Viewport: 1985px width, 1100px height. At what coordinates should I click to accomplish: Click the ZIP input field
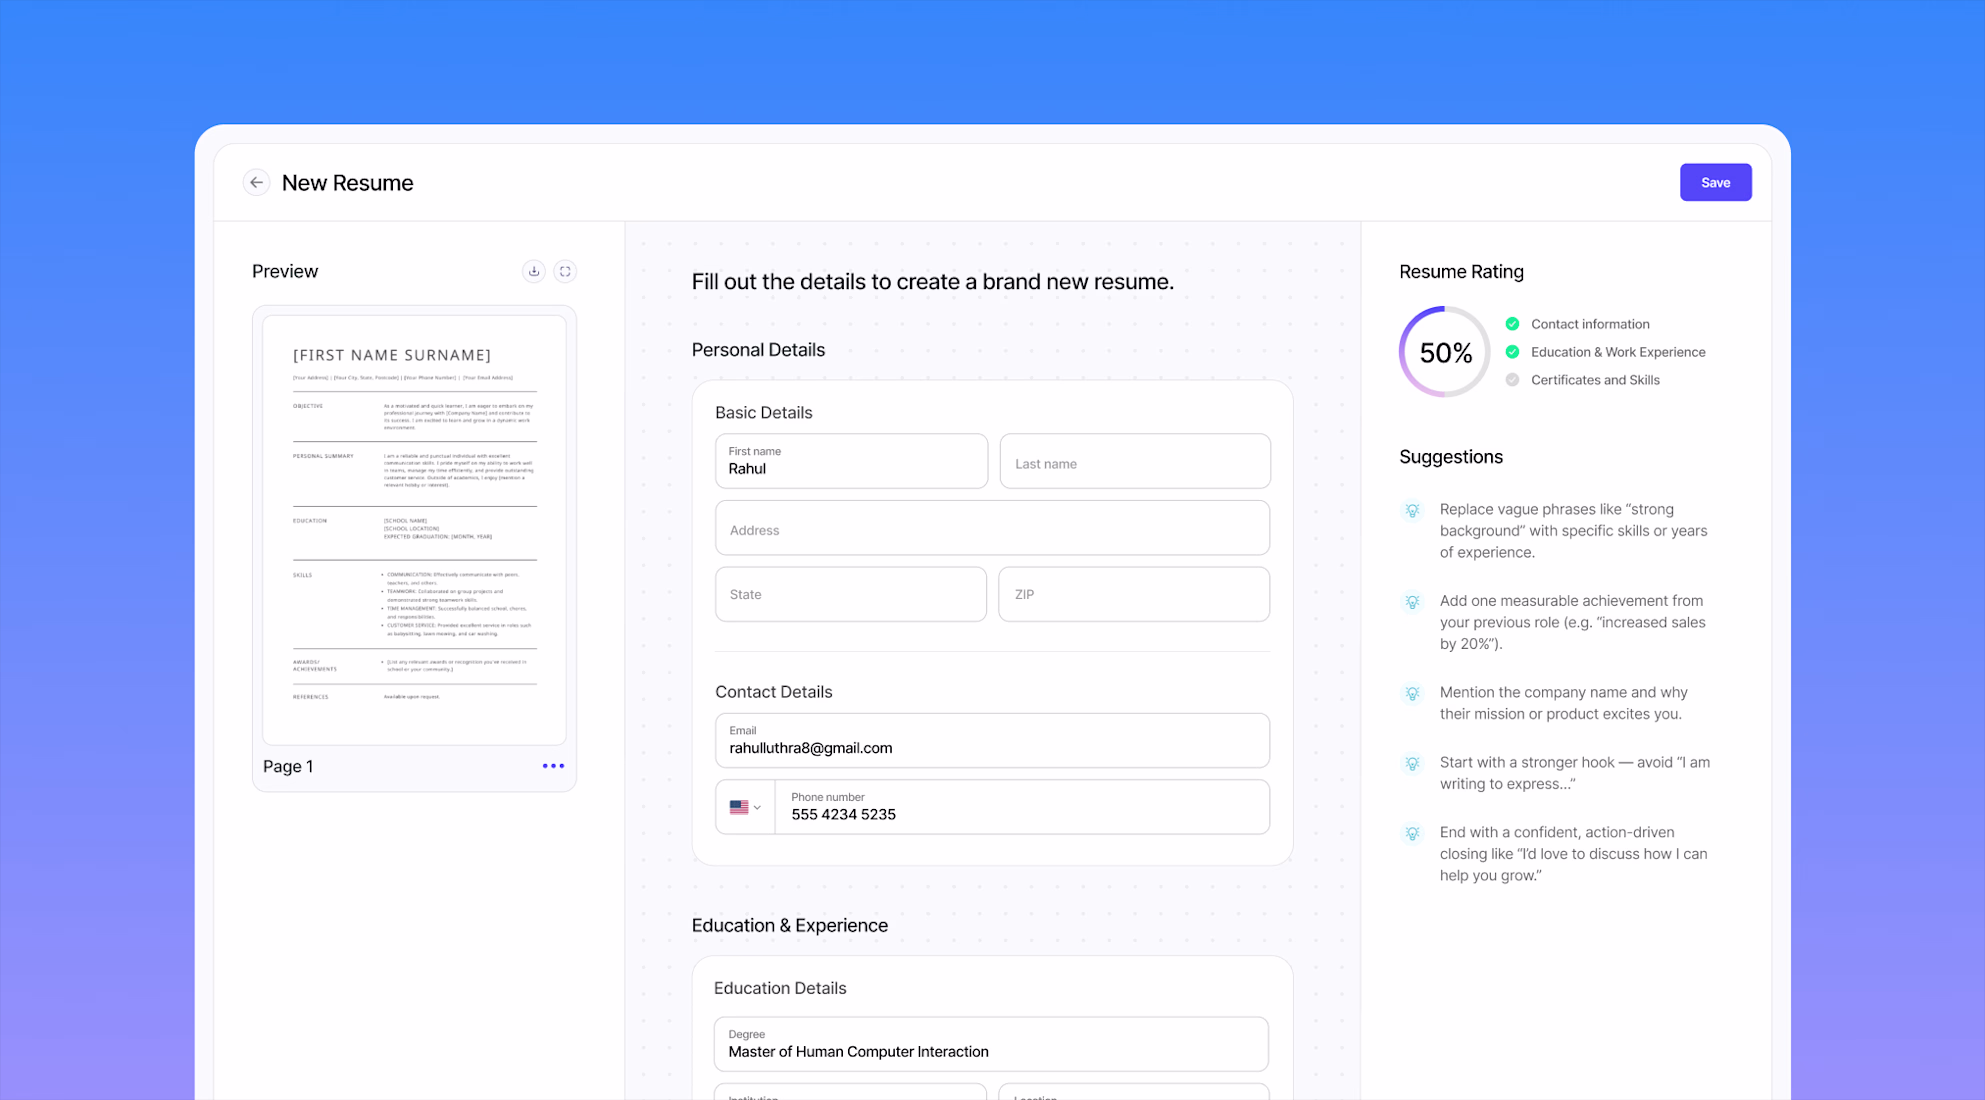(x=1134, y=594)
